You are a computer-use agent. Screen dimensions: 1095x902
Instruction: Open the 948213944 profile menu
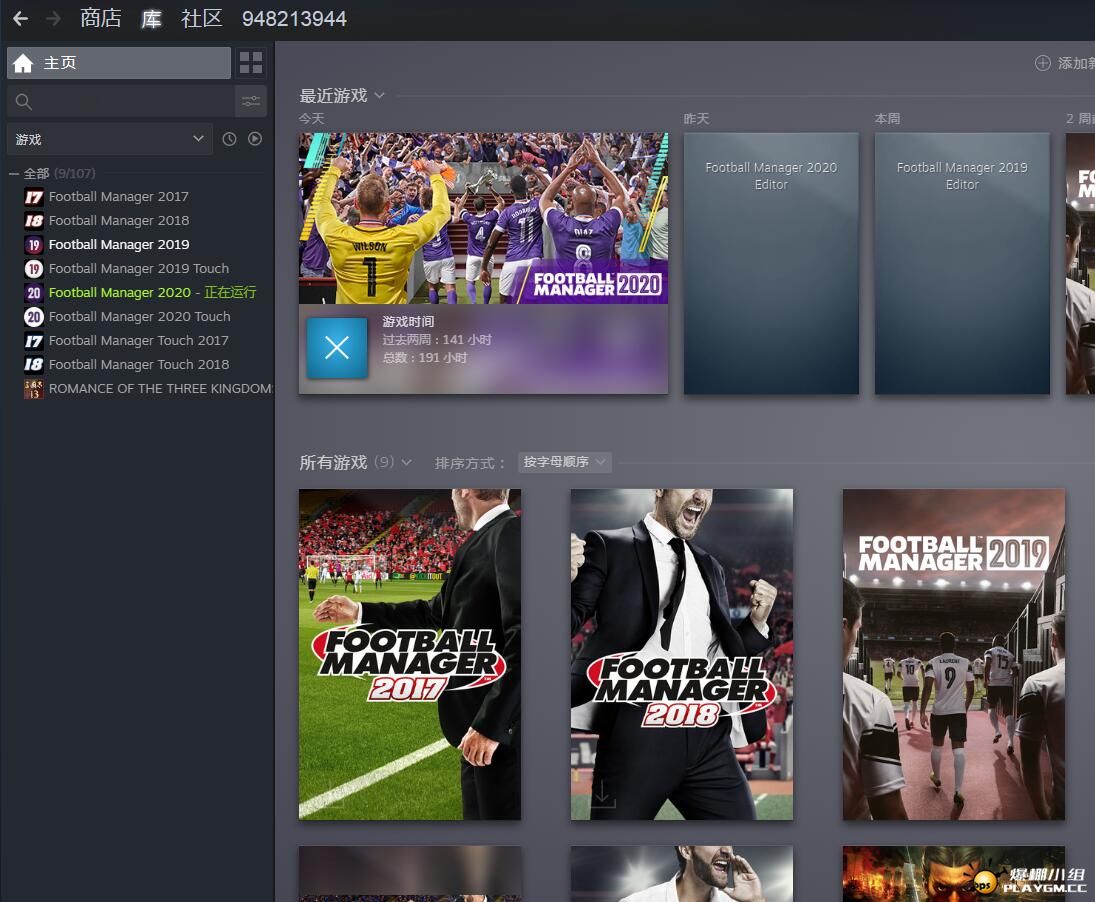click(x=294, y=18)
